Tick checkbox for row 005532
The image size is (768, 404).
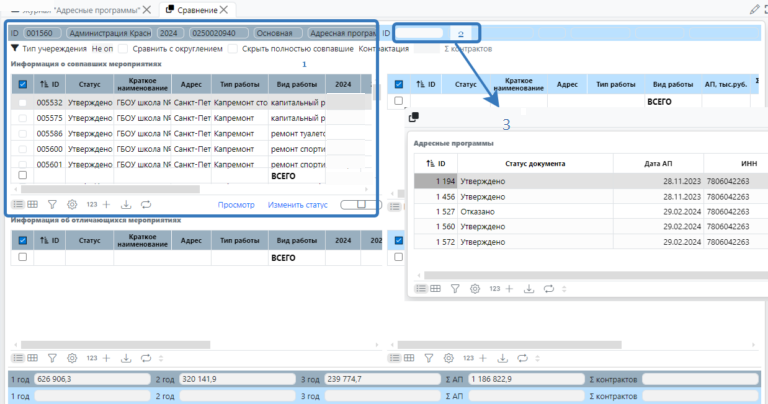pos(23,102)
